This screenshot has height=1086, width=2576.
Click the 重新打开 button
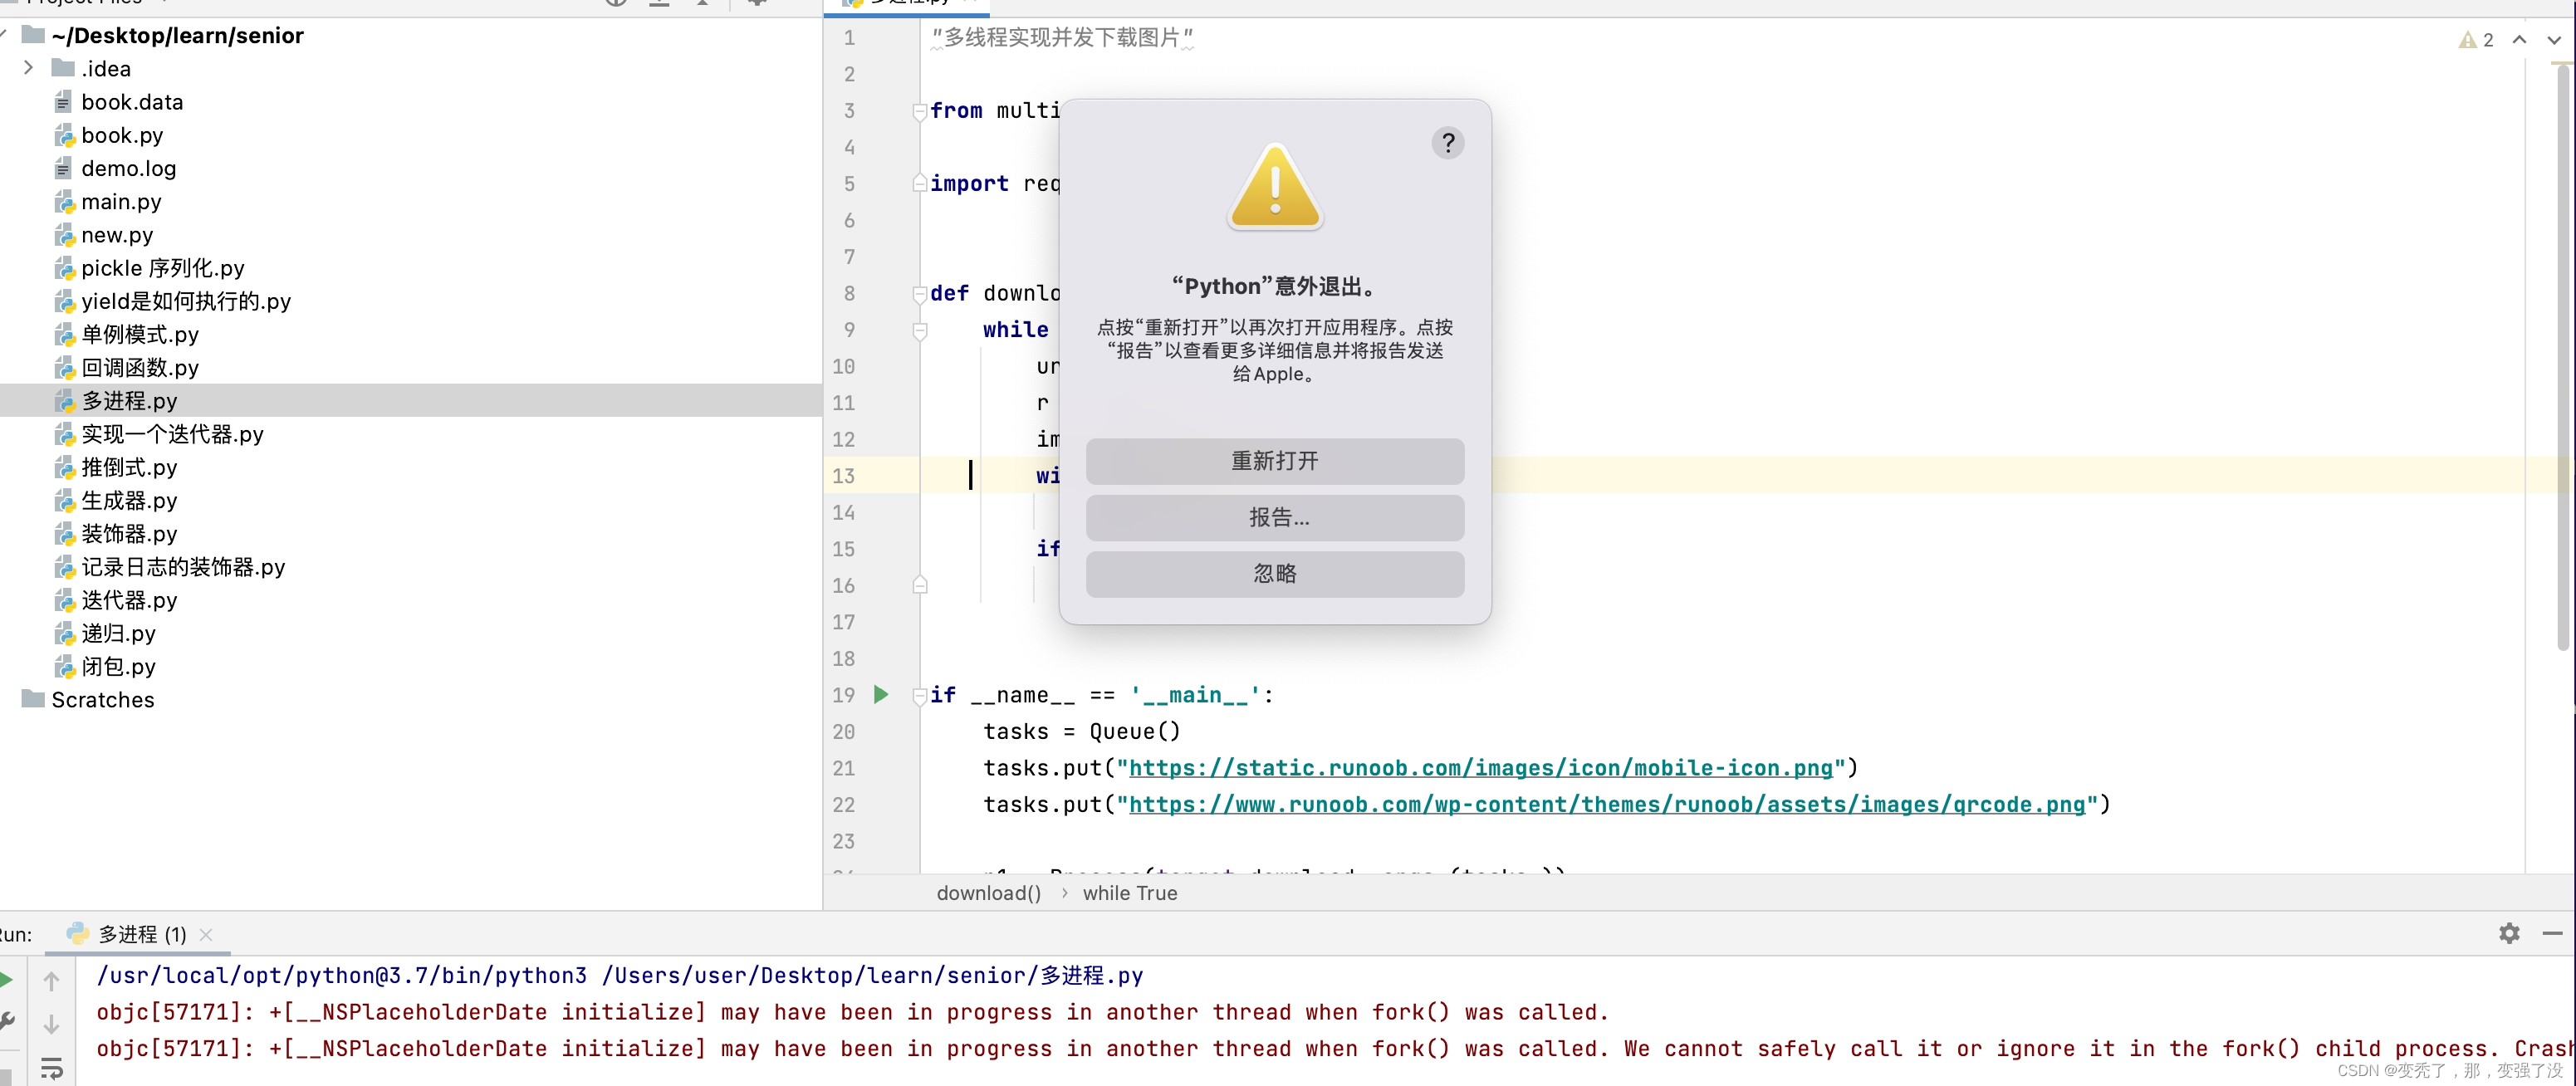(1274, 461)
